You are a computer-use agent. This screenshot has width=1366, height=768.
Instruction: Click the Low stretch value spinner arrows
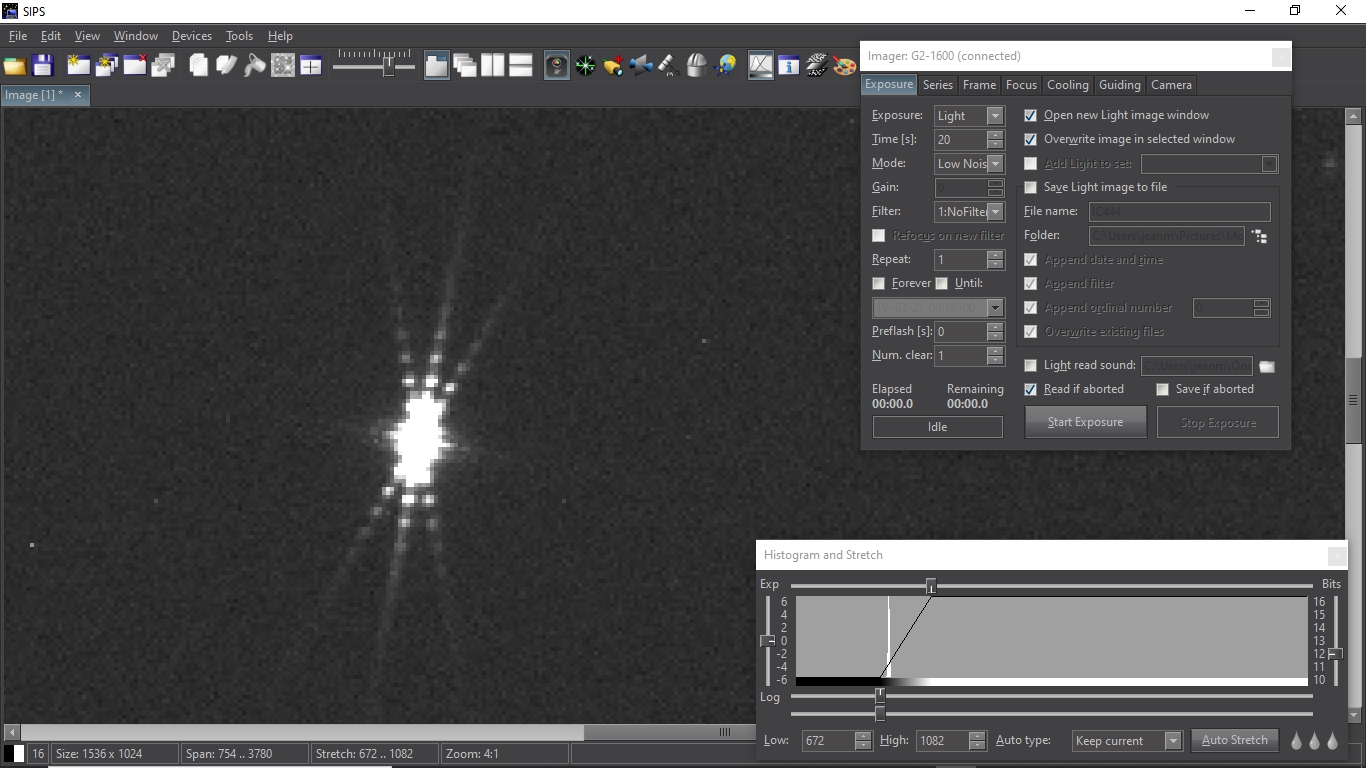pyautogui.click(x=863, y=741)
